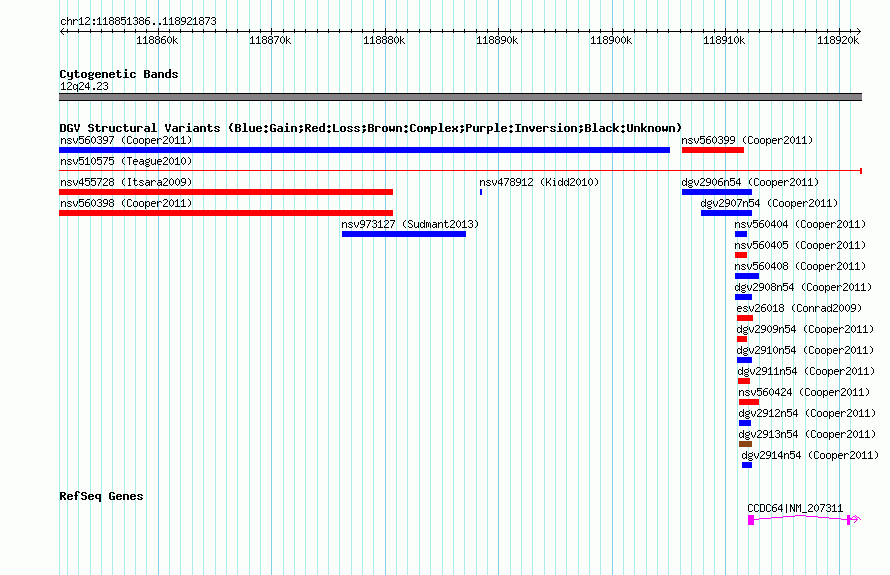Viewport: 890px width, 575px height.
Task: Select the red nsv560424 loss bar
Action: tap(749, 402)
